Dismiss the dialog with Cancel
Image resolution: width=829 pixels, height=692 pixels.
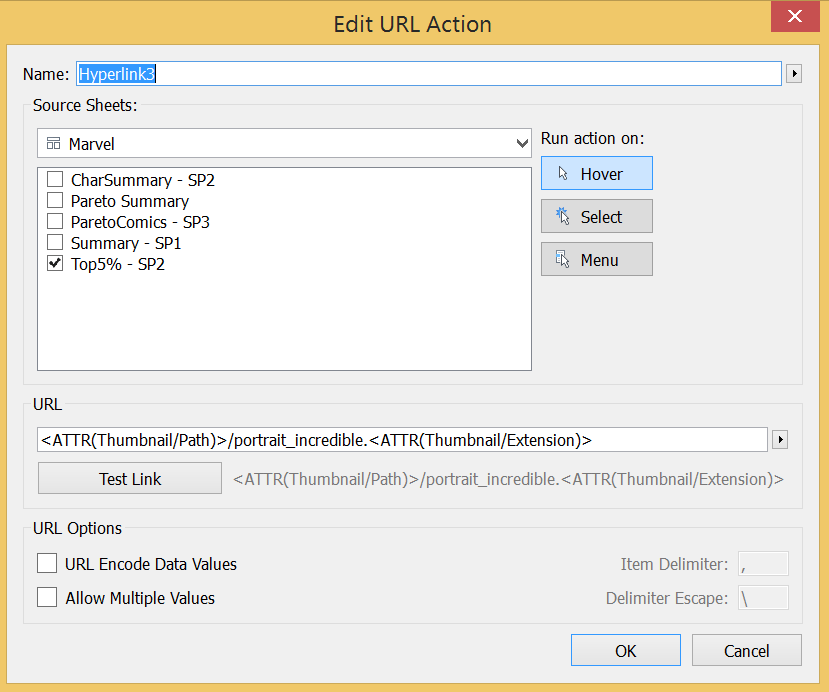point(746,649)
